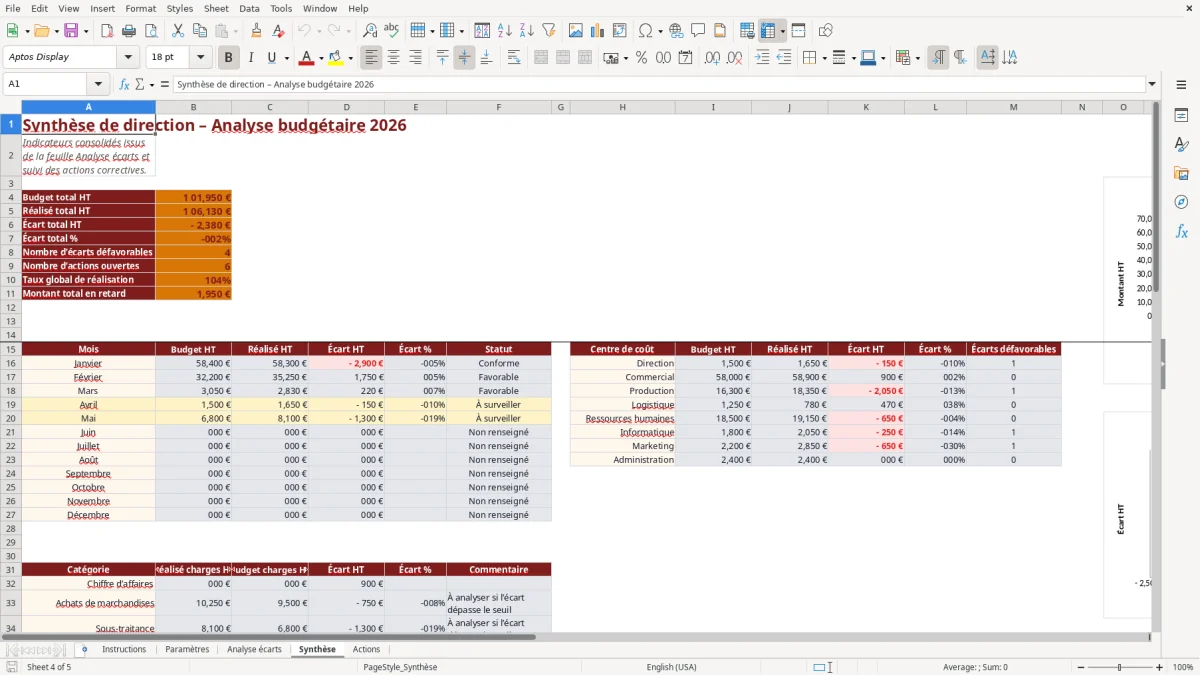Click column header F
This screenshot has width=1200, height=675.
[498, 107]
